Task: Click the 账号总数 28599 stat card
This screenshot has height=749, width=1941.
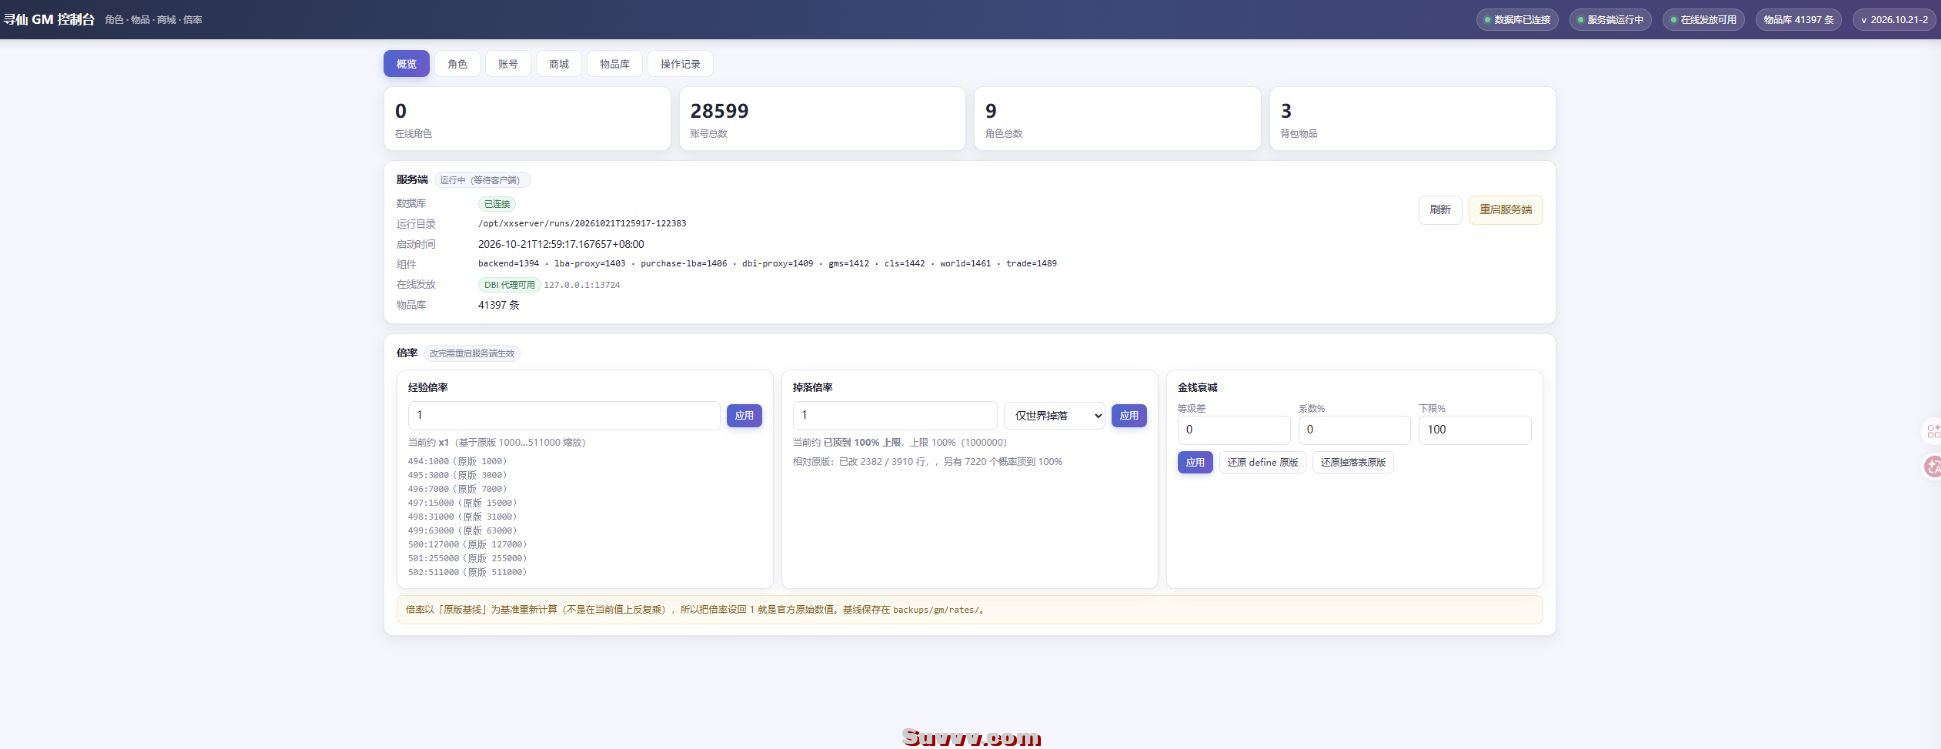Action: [x=822, y=119]
